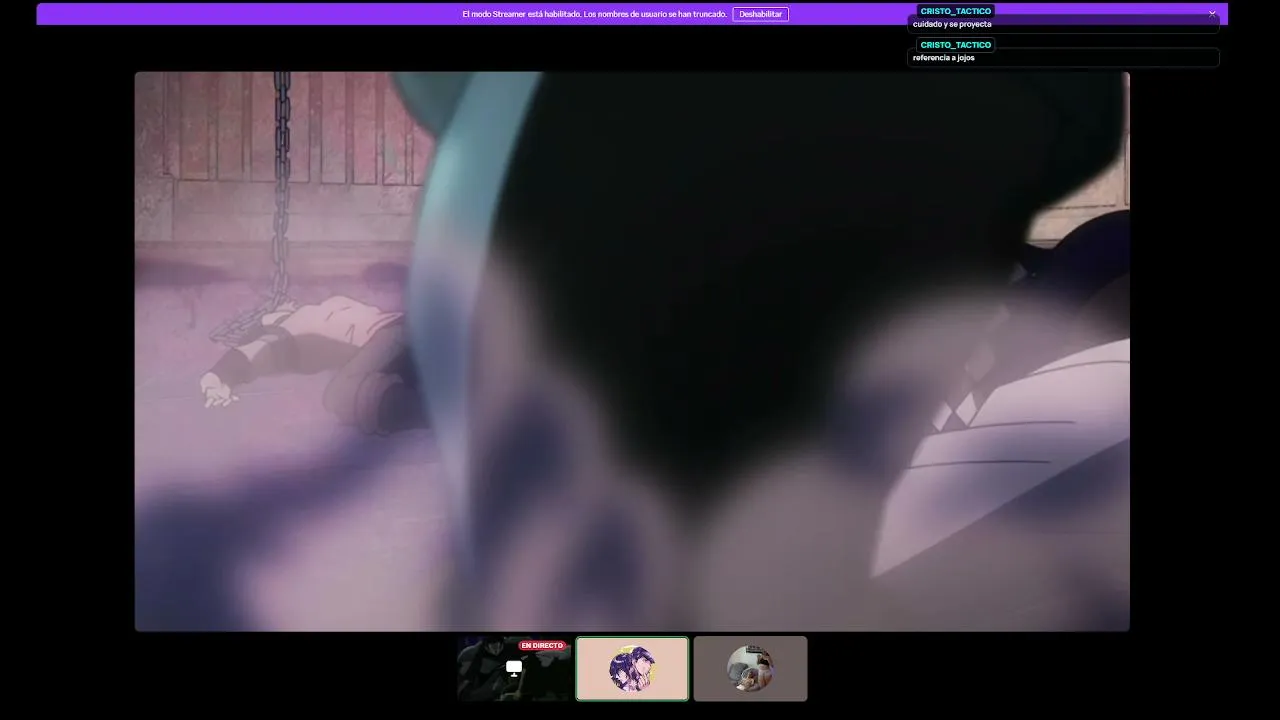Viewport: 1280px width, 720px height.
Task: Dismiss the Streamer mode banner with X
Action: pos(1212,14)
